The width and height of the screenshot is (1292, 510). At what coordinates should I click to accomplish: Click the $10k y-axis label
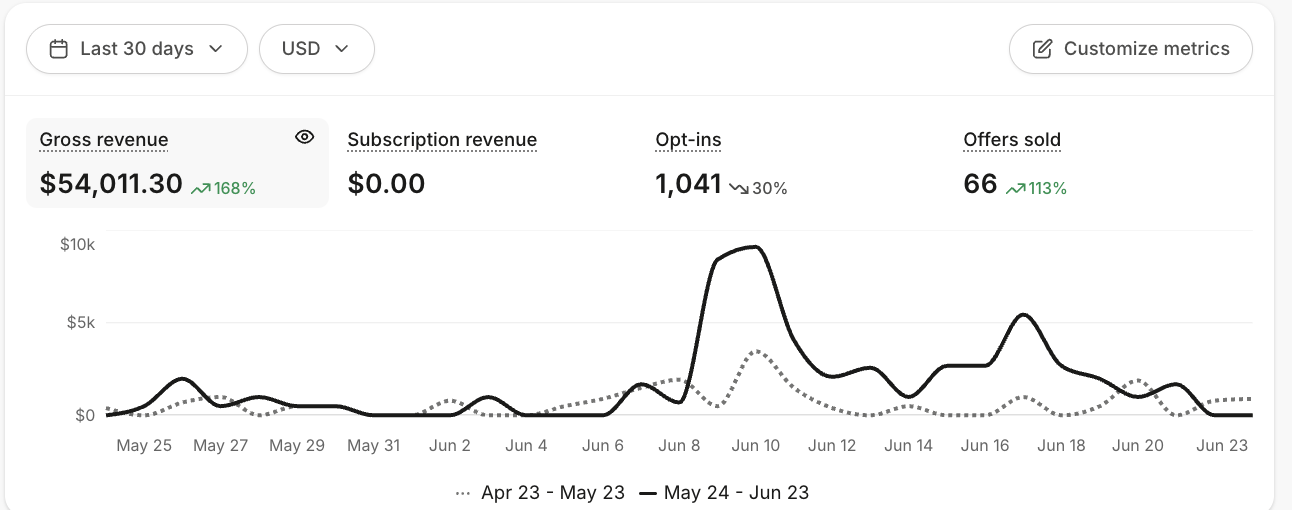pyautogui.click(x=77, y=245)
